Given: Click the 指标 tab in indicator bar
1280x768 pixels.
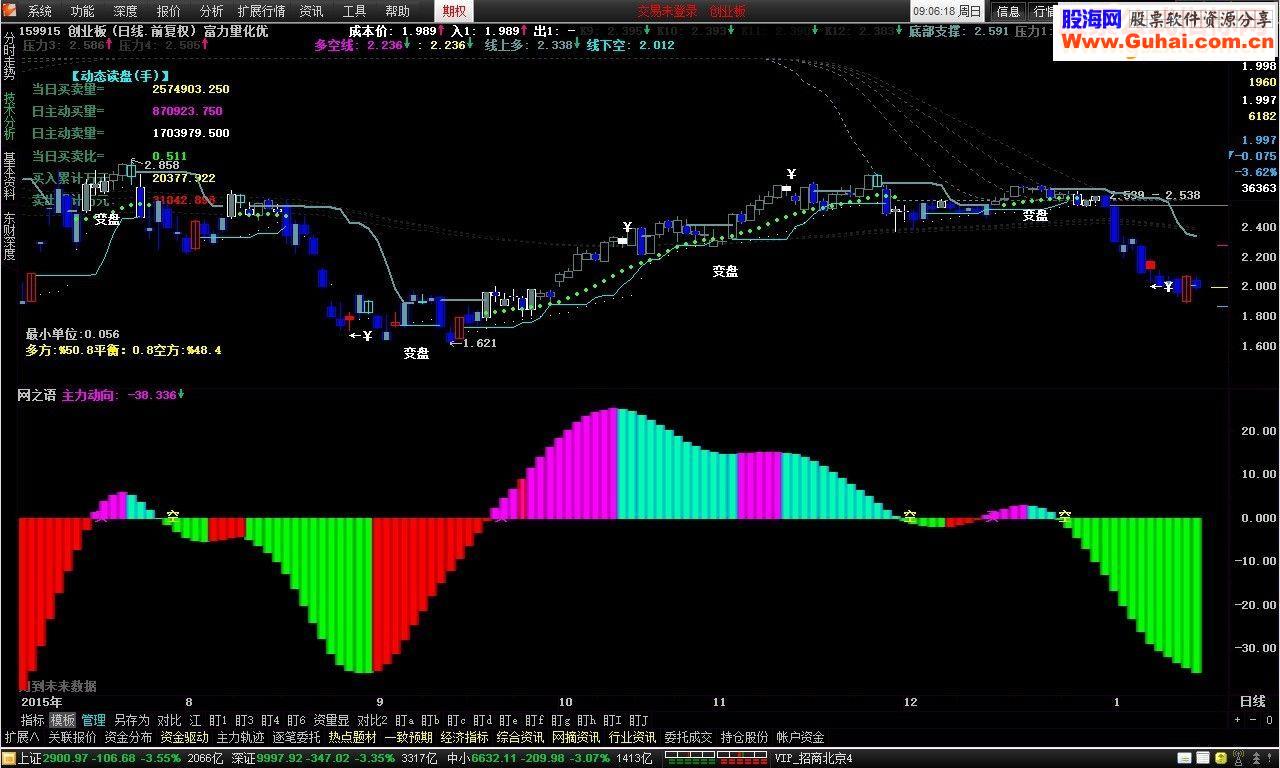Looking at the screenshot, I should pos(32,720).
